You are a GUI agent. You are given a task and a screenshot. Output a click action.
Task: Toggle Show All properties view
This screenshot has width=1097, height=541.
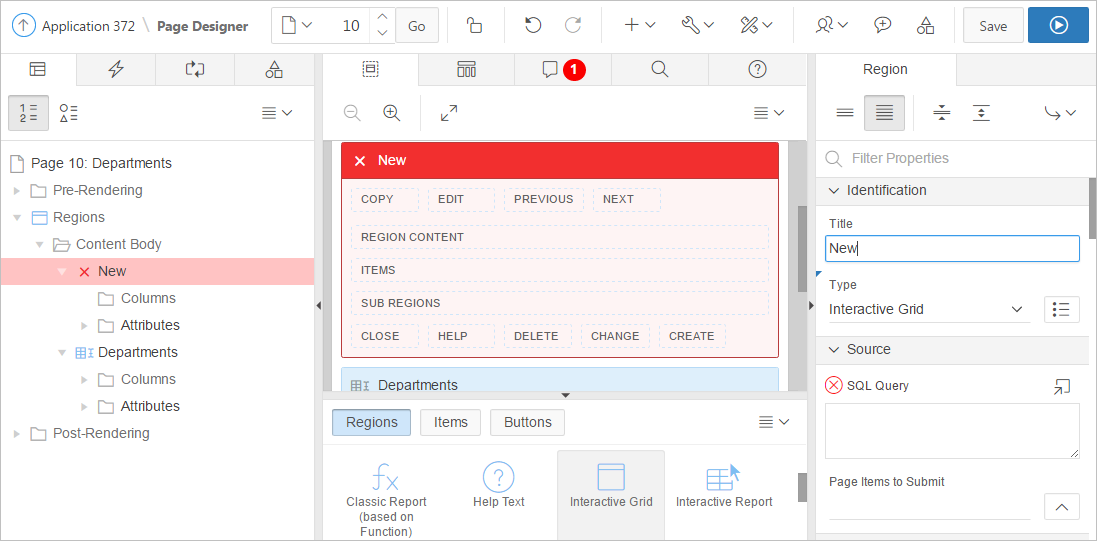884,113
